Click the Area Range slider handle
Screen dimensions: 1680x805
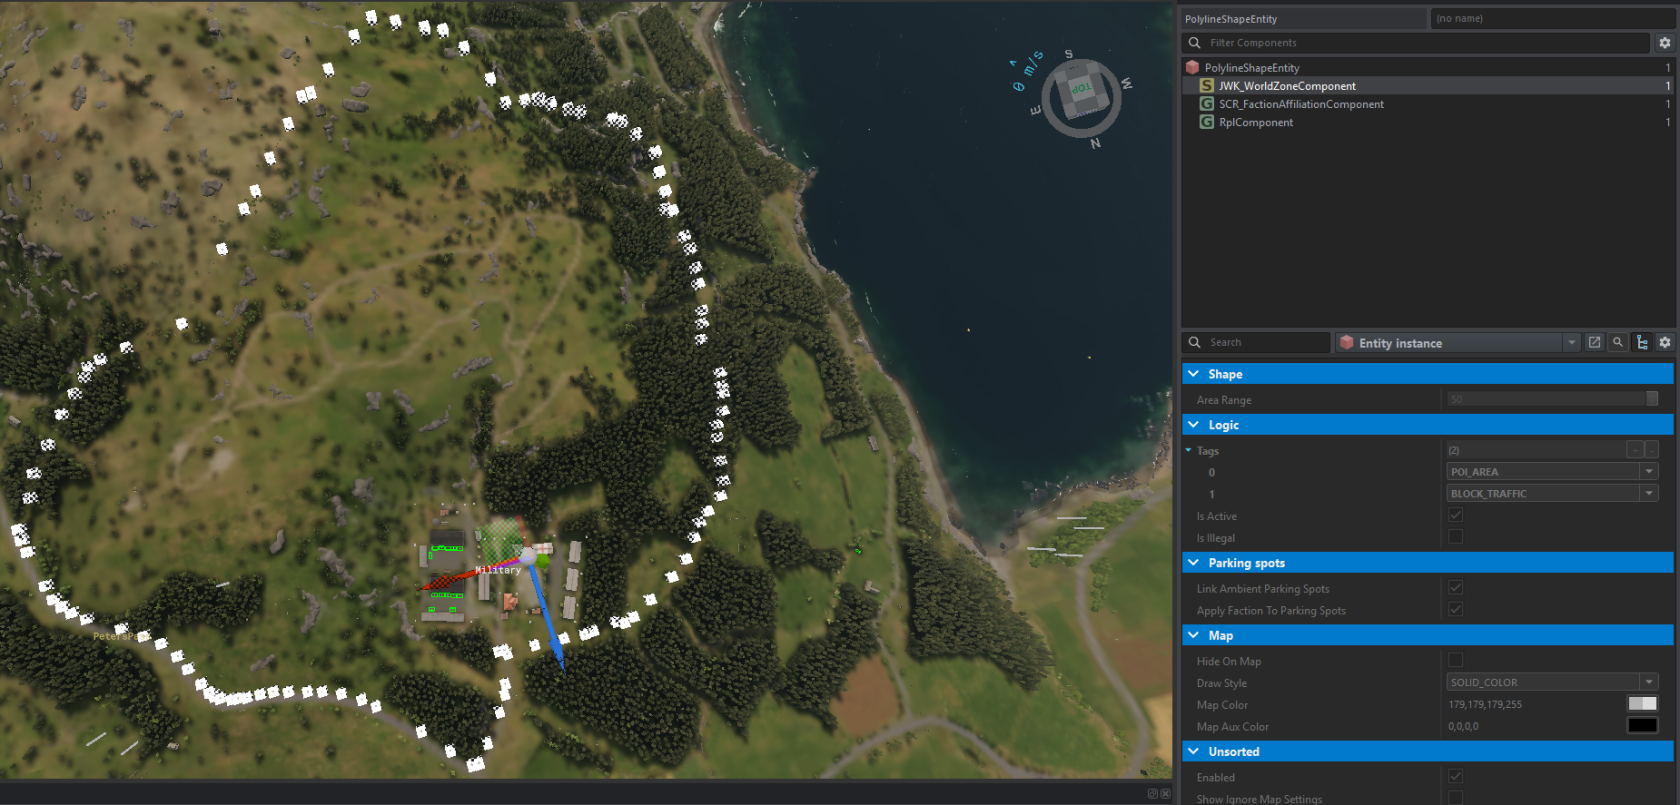(1652, 399)
